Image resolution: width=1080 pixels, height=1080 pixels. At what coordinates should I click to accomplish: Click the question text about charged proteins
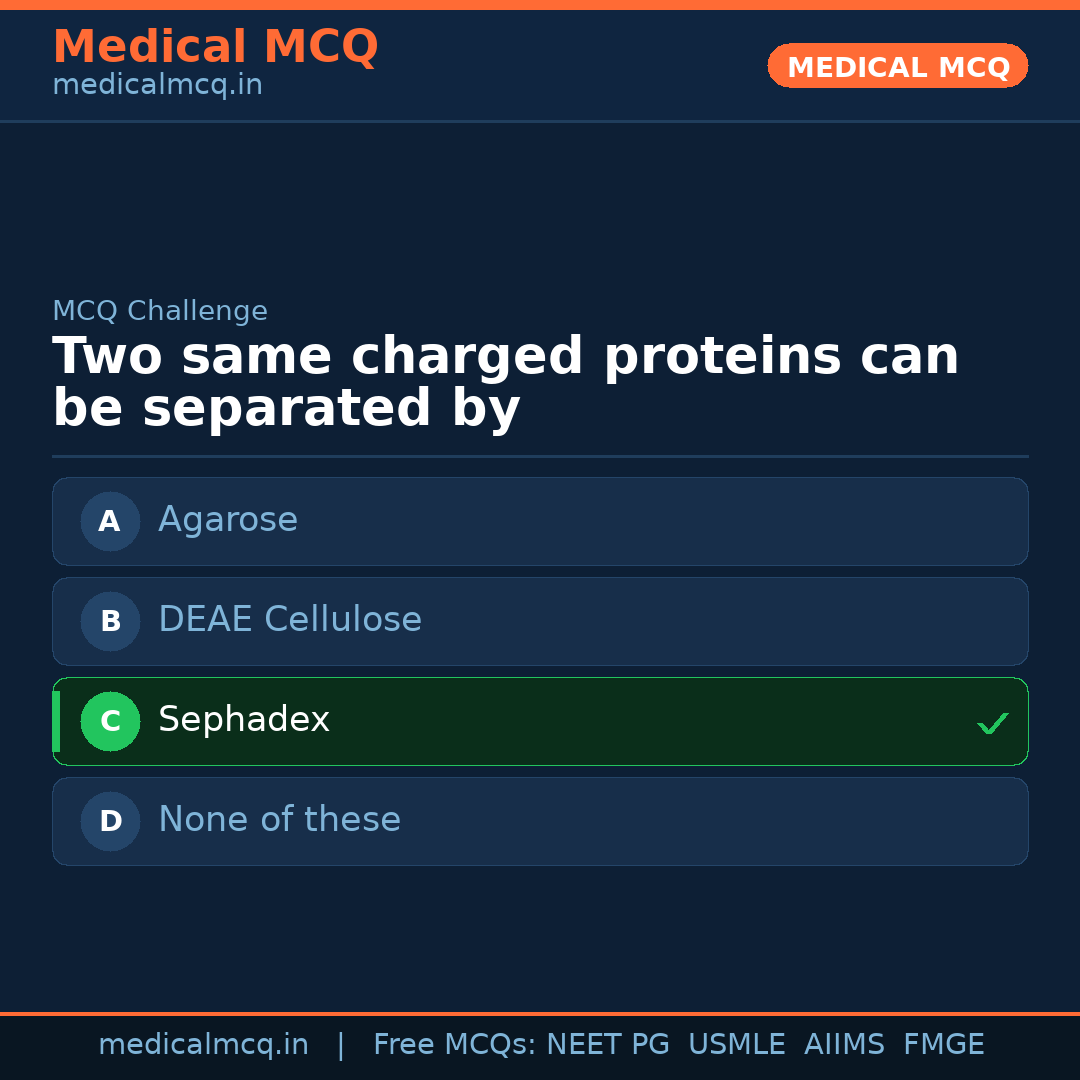(x=505, y=383)
